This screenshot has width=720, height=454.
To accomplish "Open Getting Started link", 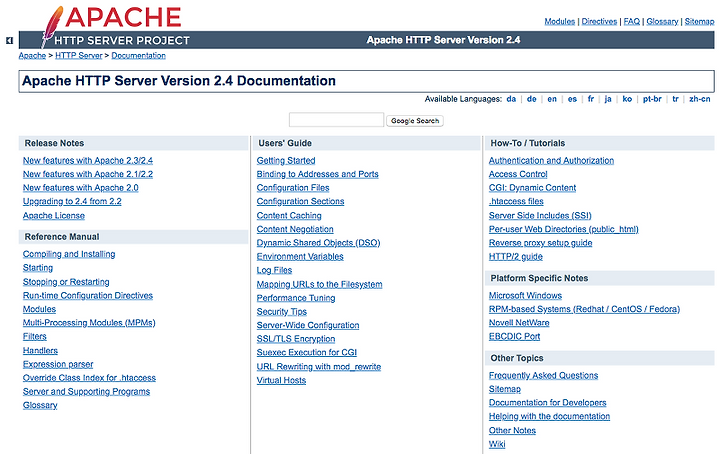I will (x=286, y=161).
